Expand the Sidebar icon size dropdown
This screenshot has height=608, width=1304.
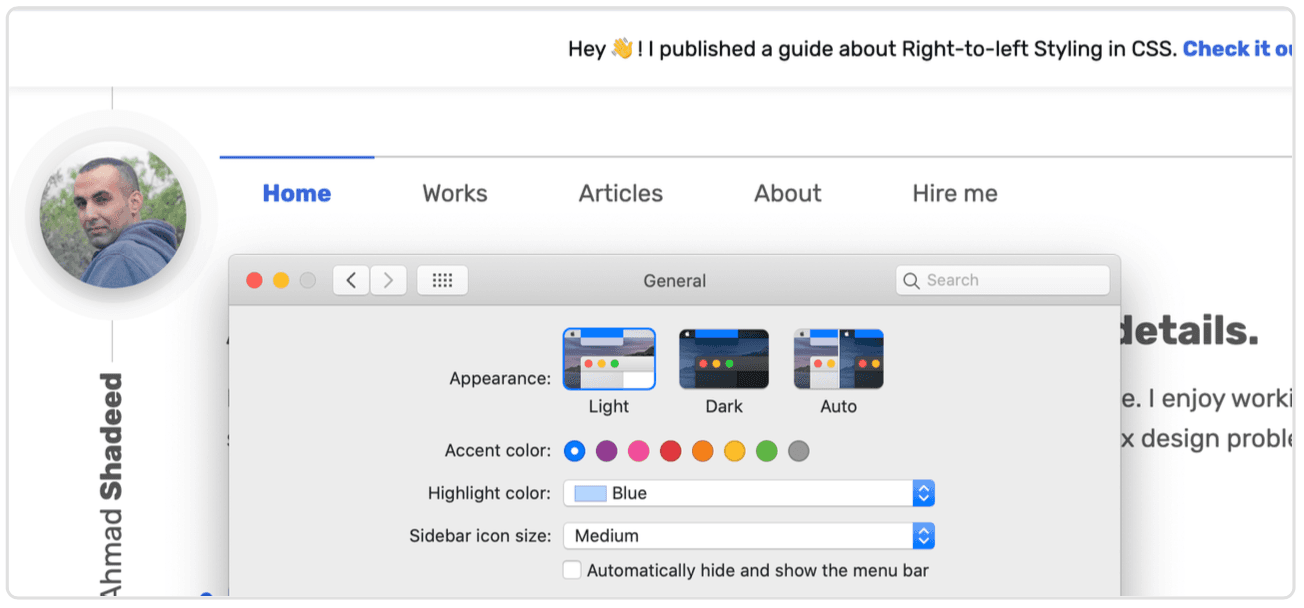(x=748, y=536)
